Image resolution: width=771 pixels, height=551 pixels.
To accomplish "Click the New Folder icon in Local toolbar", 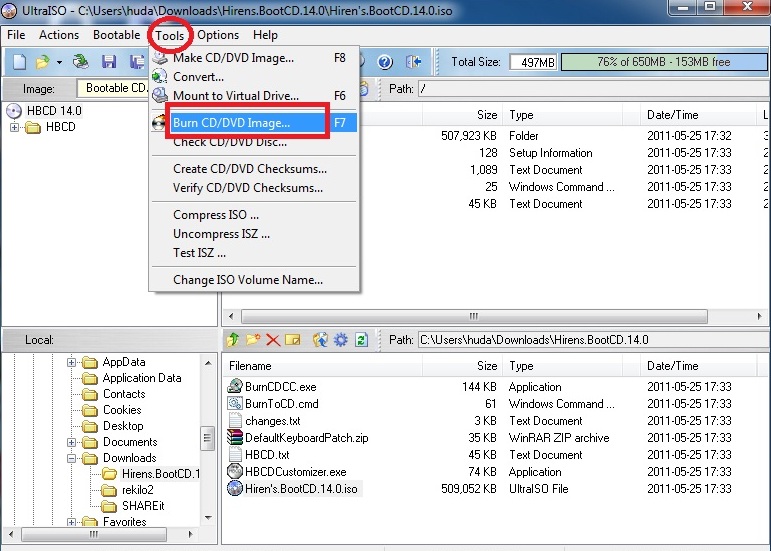I will (x=253, y=340).
